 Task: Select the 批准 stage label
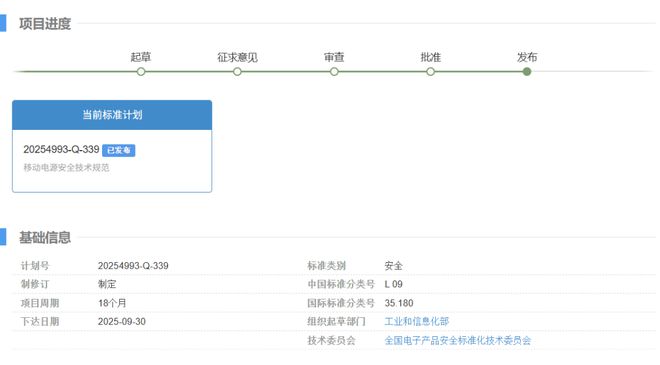click(x=431, y=57)
